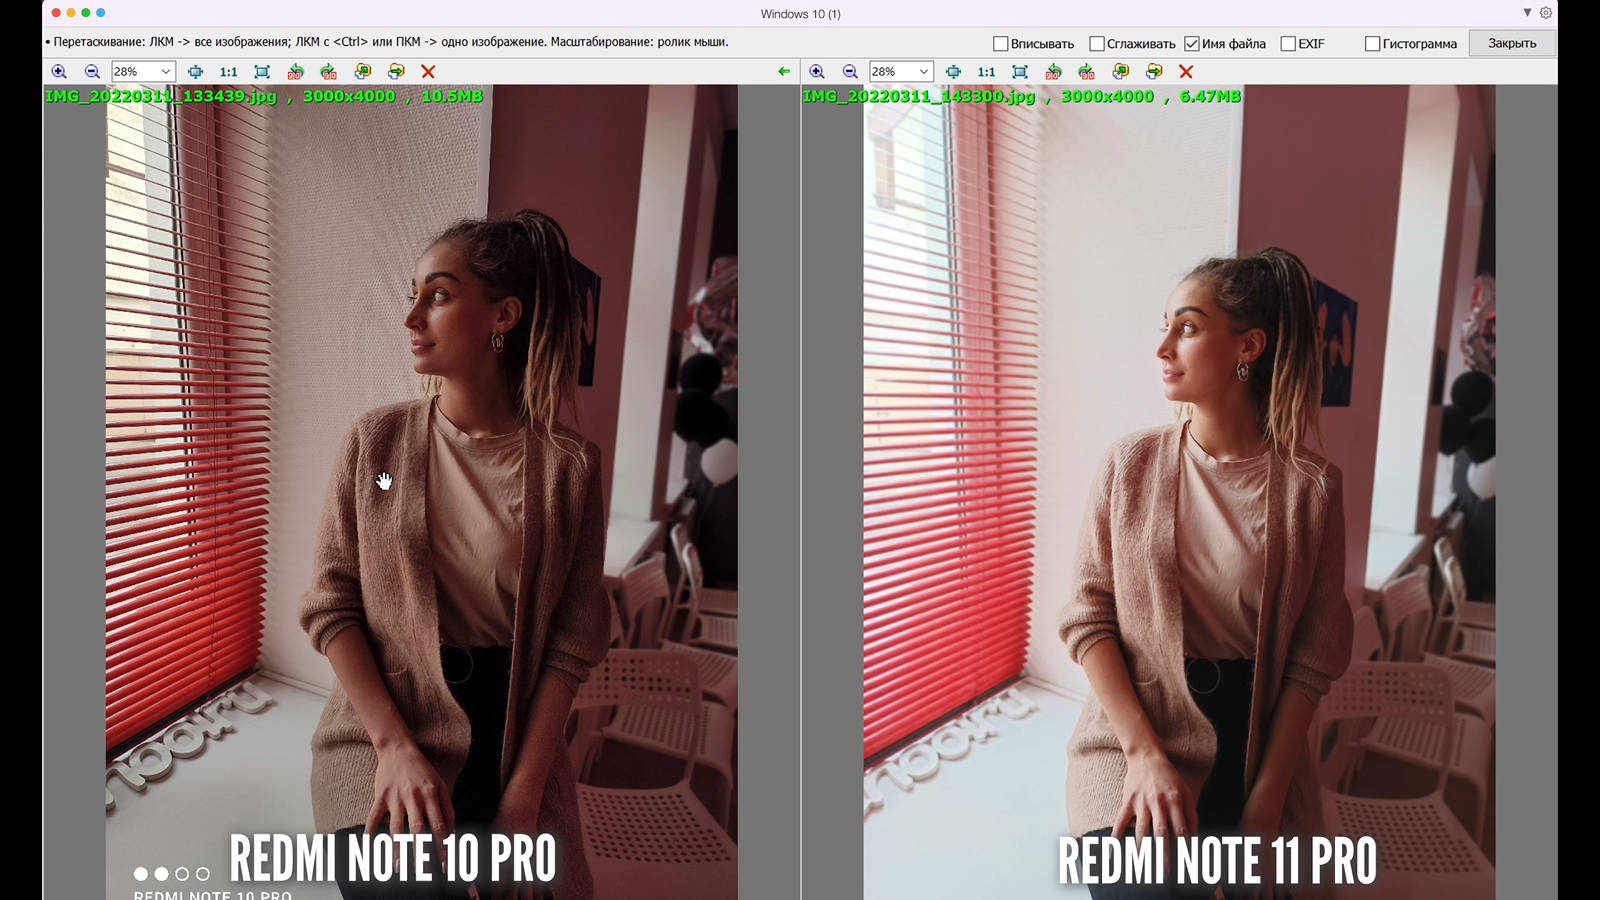
Task: Click fullscreen icon in right pane toolbar
Action: pos(1020,72)
